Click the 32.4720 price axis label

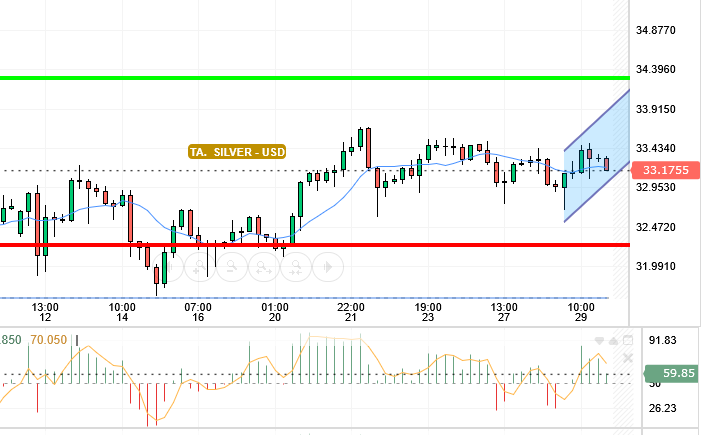(x=655, y=227)
